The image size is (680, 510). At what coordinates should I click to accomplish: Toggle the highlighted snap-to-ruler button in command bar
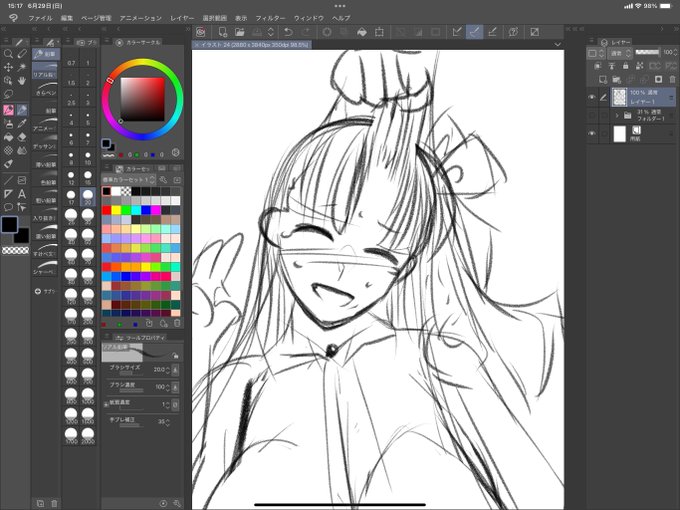pos(474,32)
